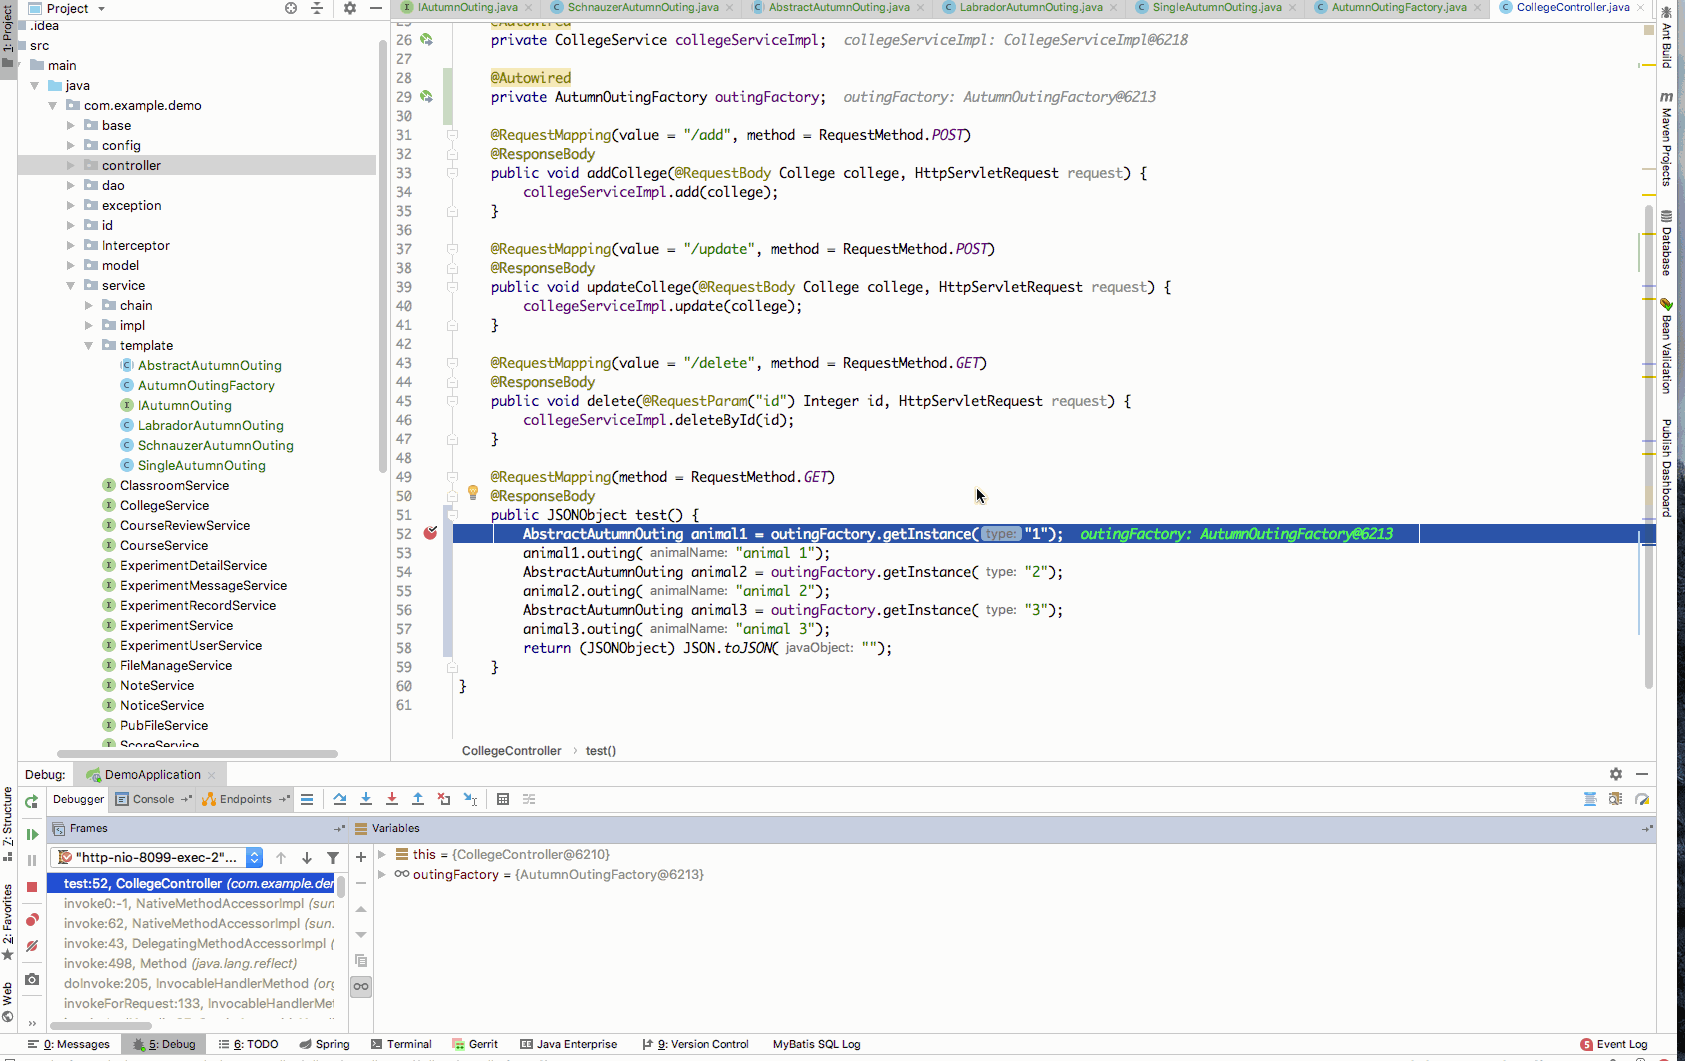
Task: Click test() in the breadcrumb bar
Action: (601, 751)
